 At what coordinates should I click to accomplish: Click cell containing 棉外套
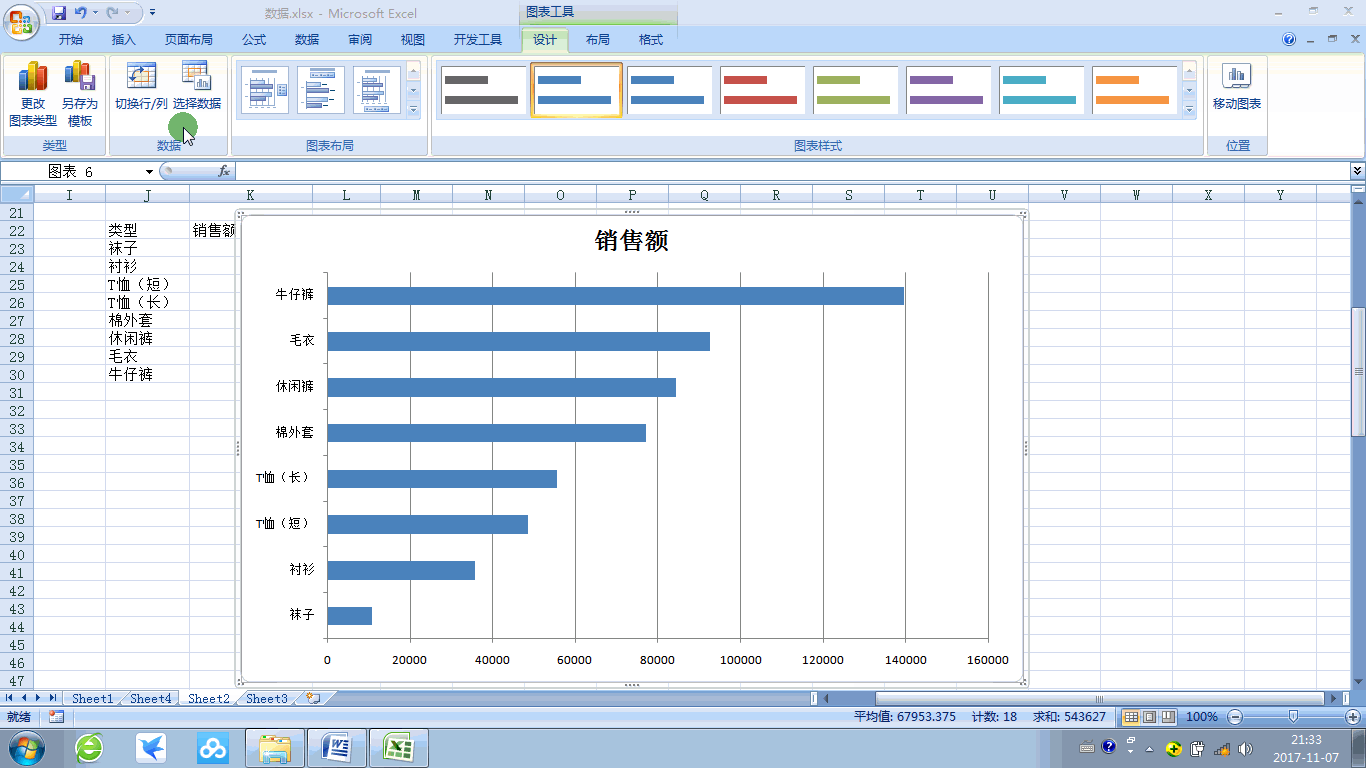[x=147, y=321]
